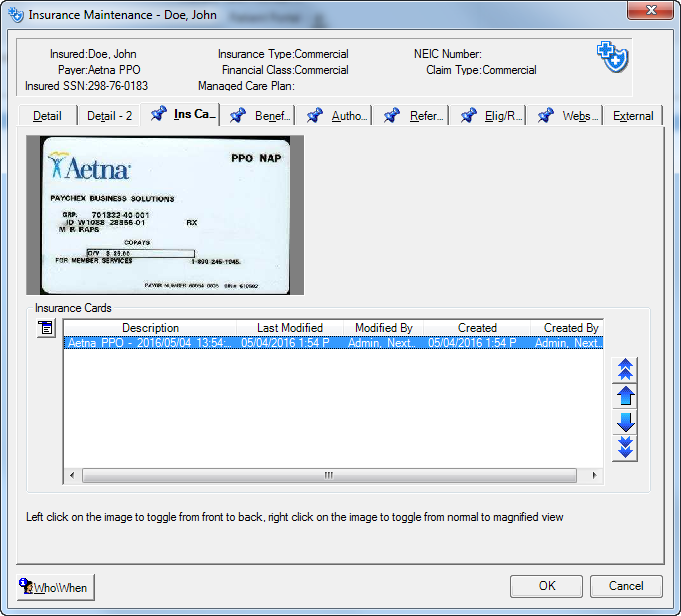Click the Cancel button
This screenshot has width=681, height=616.
click(x=626, y=586)
